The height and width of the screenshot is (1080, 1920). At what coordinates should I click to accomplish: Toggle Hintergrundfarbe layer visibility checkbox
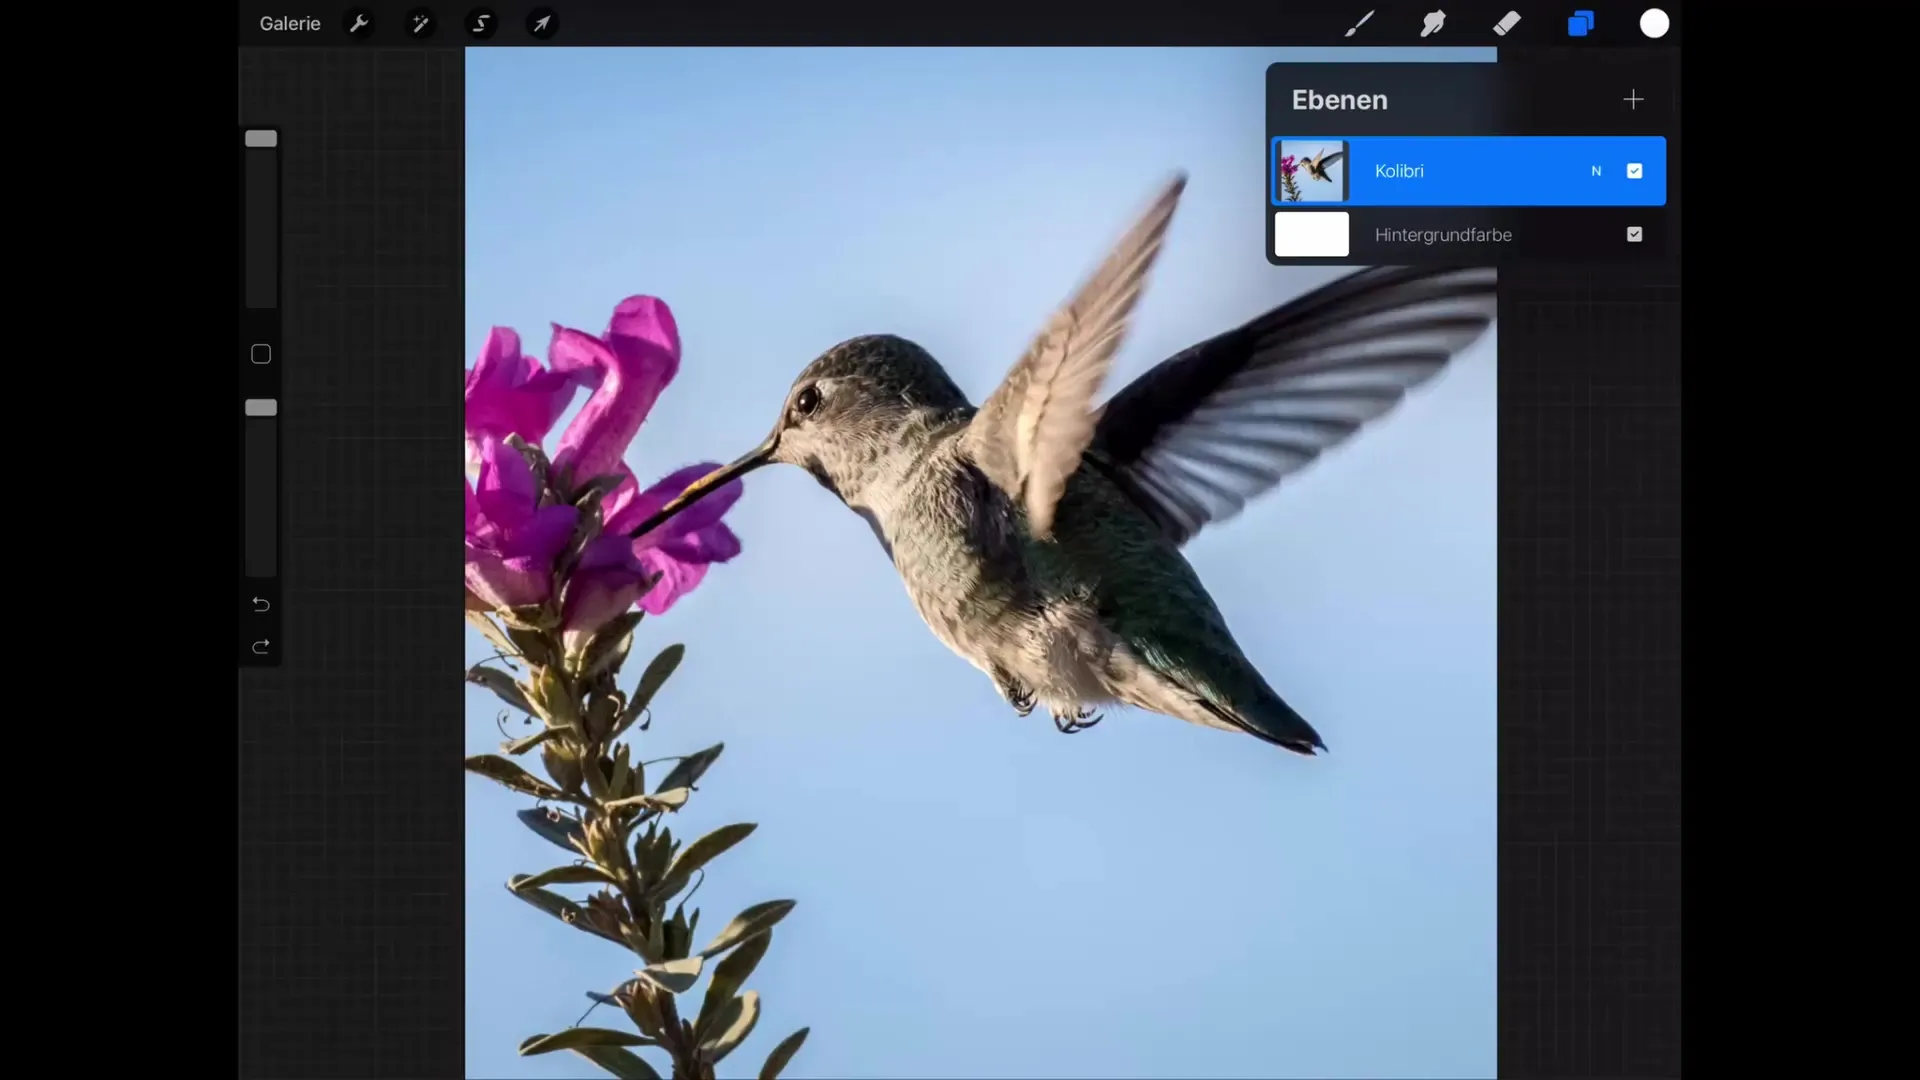click(1634, 234)
